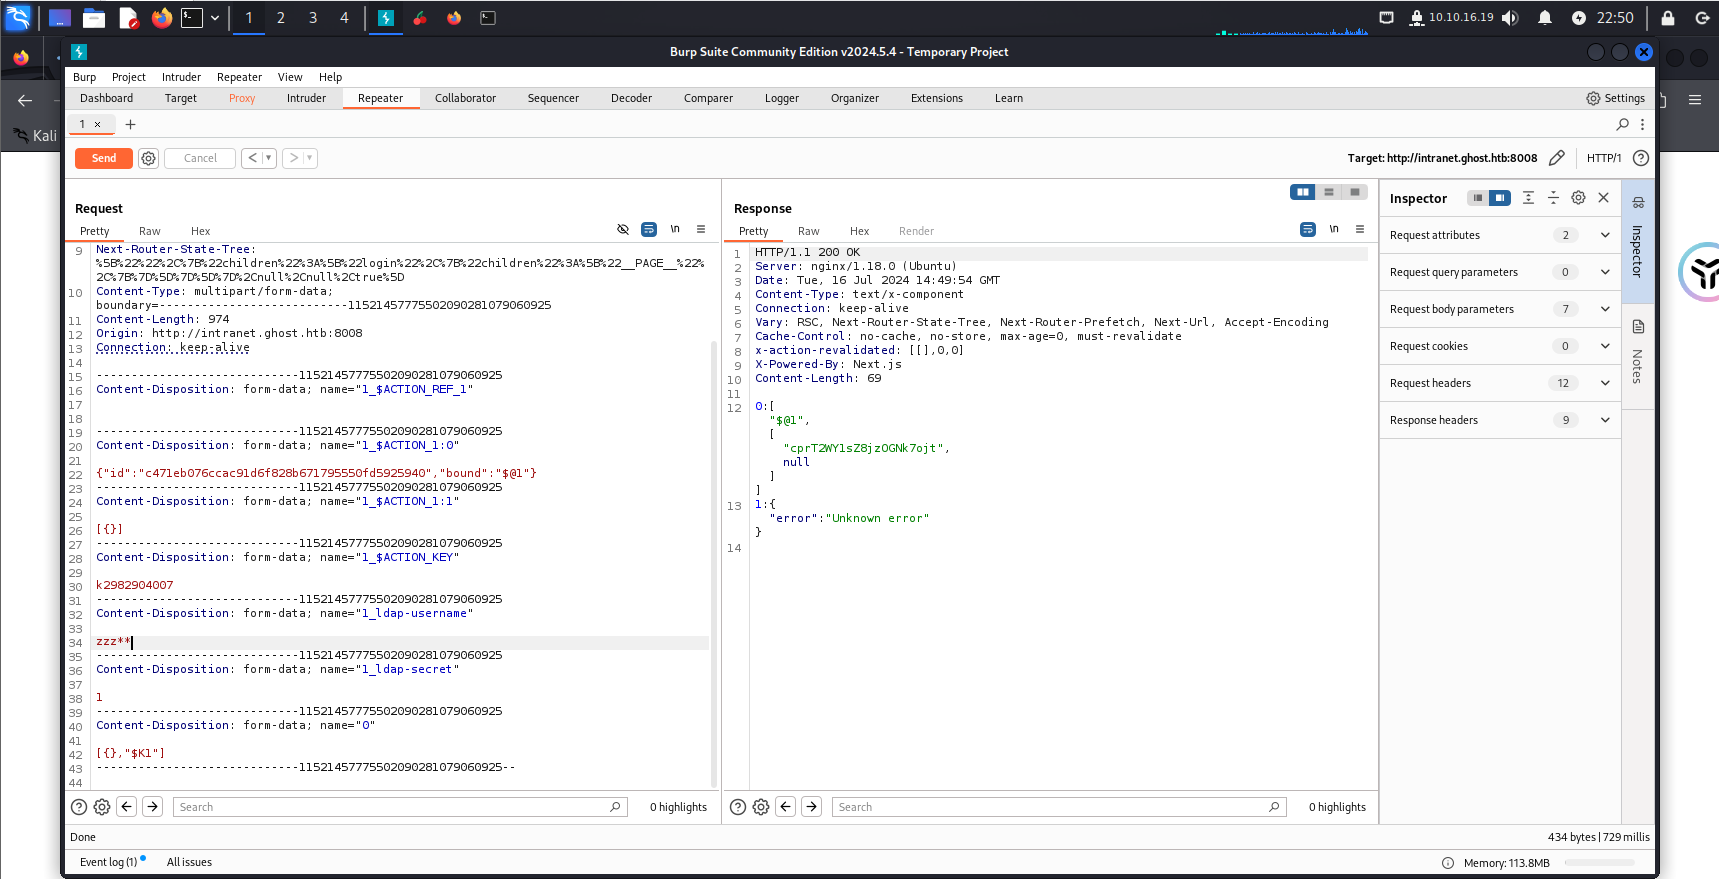Edit target with the pencil icon
The image size is (1719, 879).
(1556, 158)
